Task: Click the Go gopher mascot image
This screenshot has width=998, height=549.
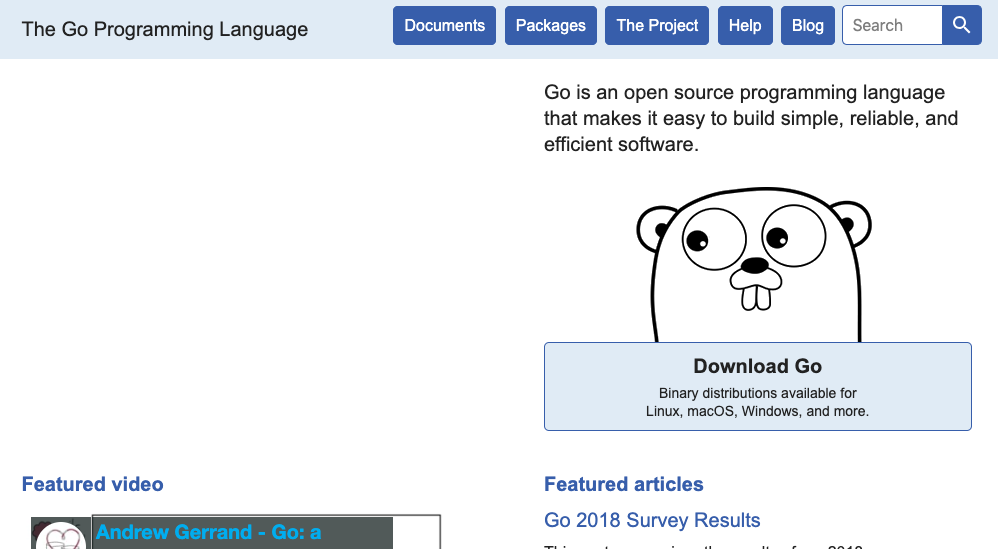Action: click(x=754, y=265)
